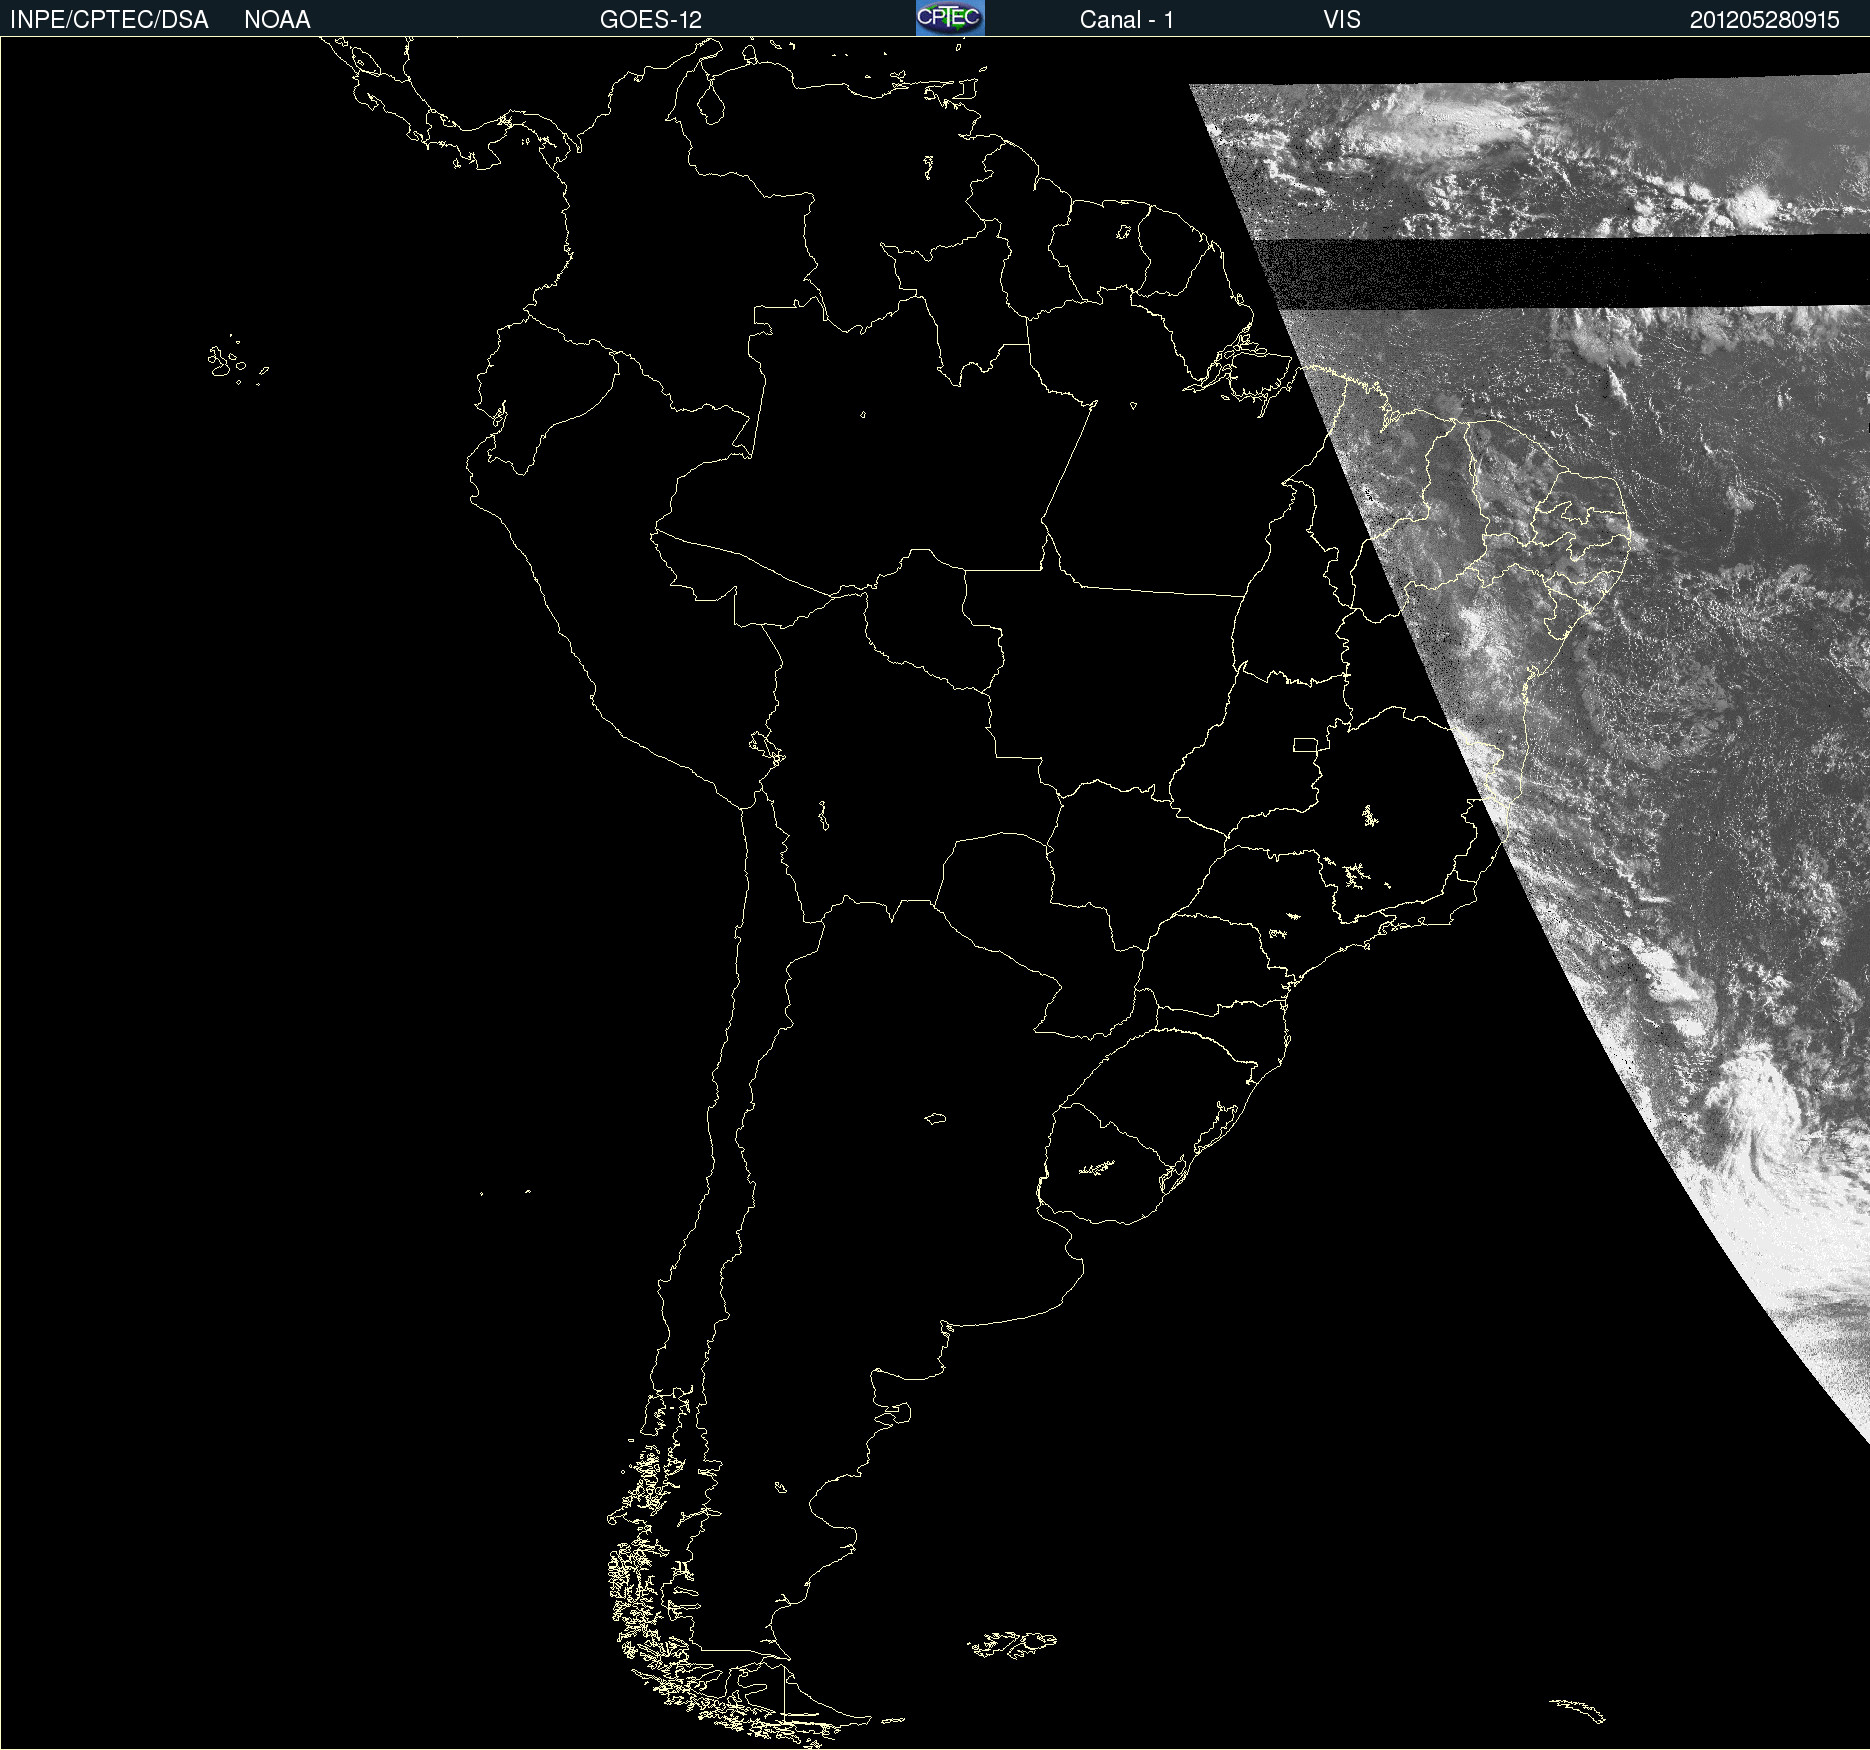Click the NOAA label in header
The height and width of the screenshot is (1750, 1870).
tap(277, 20)
